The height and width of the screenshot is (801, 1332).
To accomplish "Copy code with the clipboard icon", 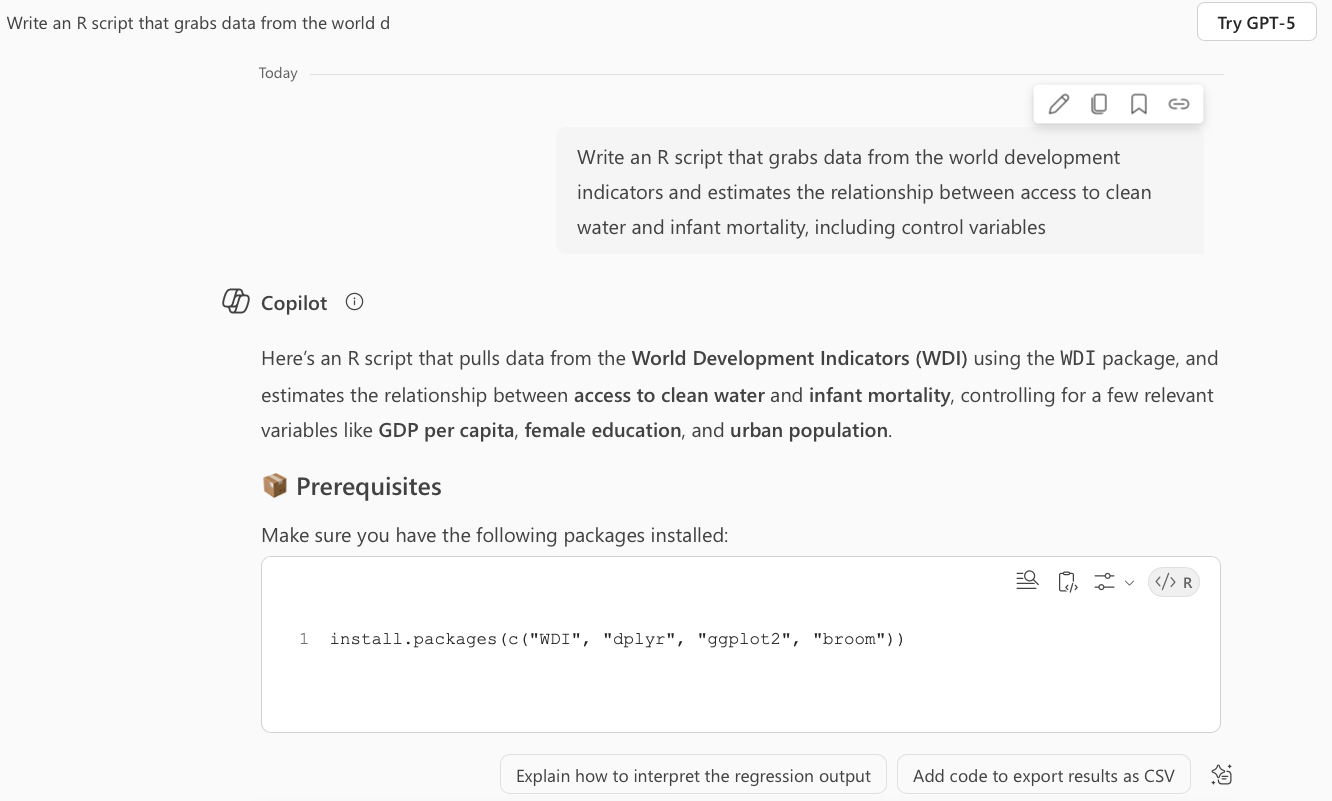I will coord(1067,582).
